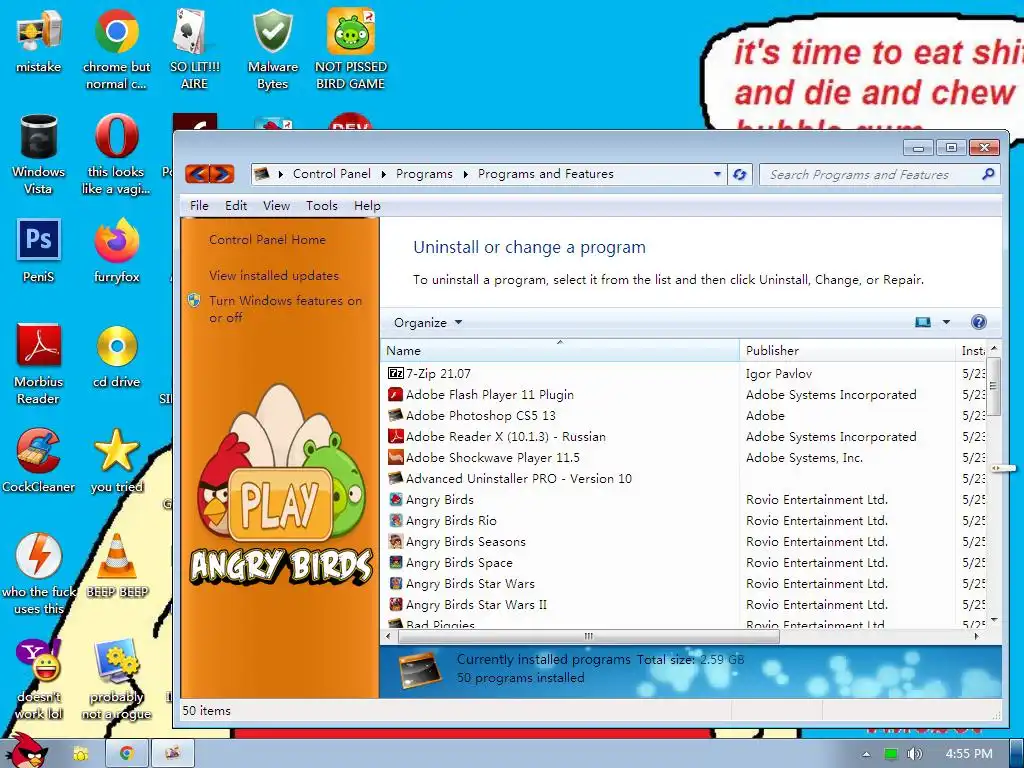
Task: Open the Help menu
Action: click(367, 206)
